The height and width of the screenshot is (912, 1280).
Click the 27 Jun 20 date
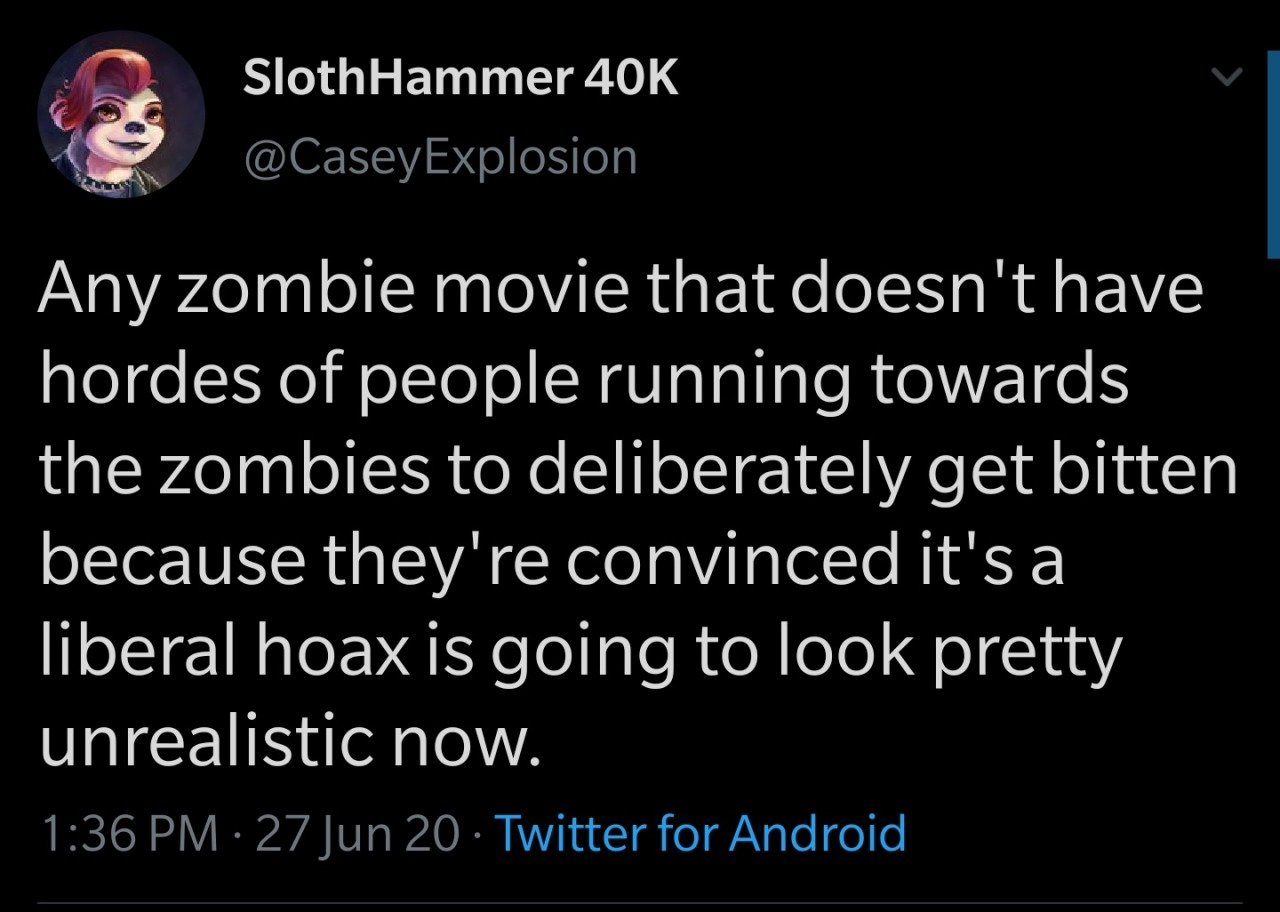[x=357, y=833]
